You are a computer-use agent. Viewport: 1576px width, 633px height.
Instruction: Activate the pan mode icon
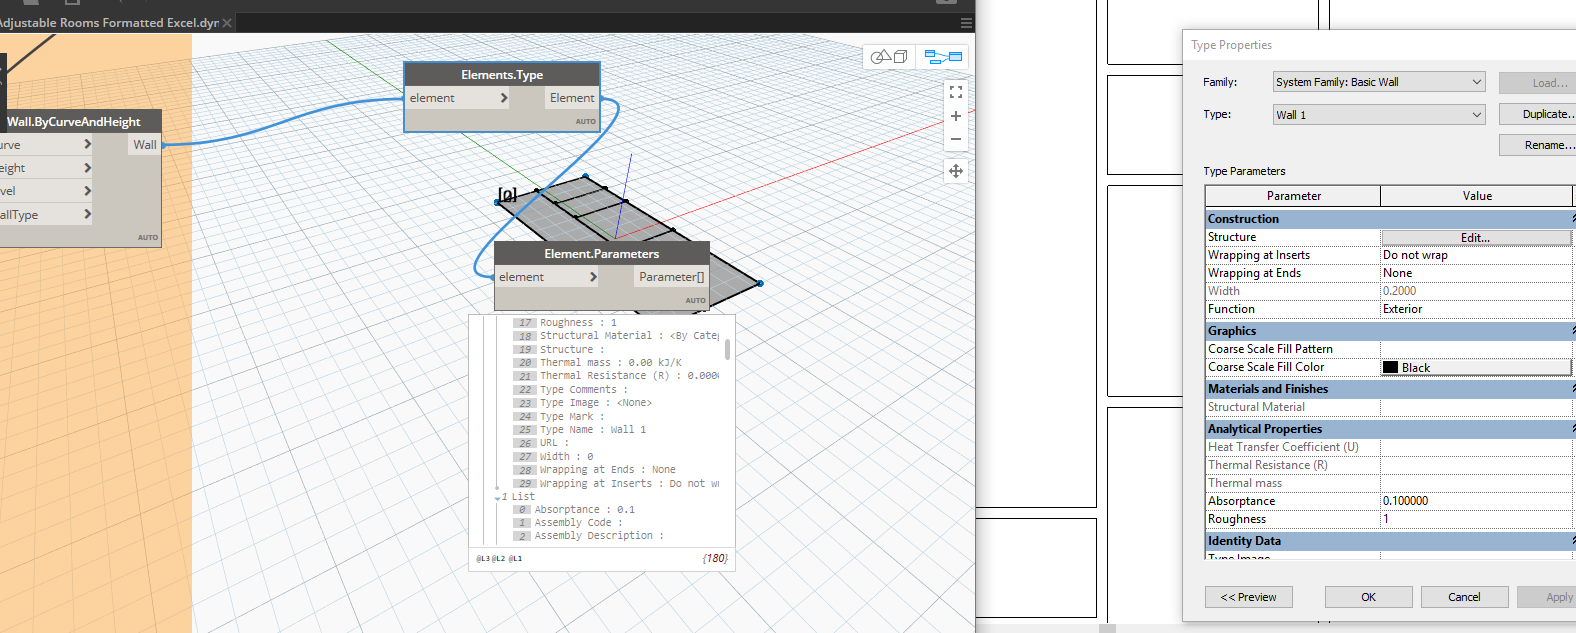(956, 171)
